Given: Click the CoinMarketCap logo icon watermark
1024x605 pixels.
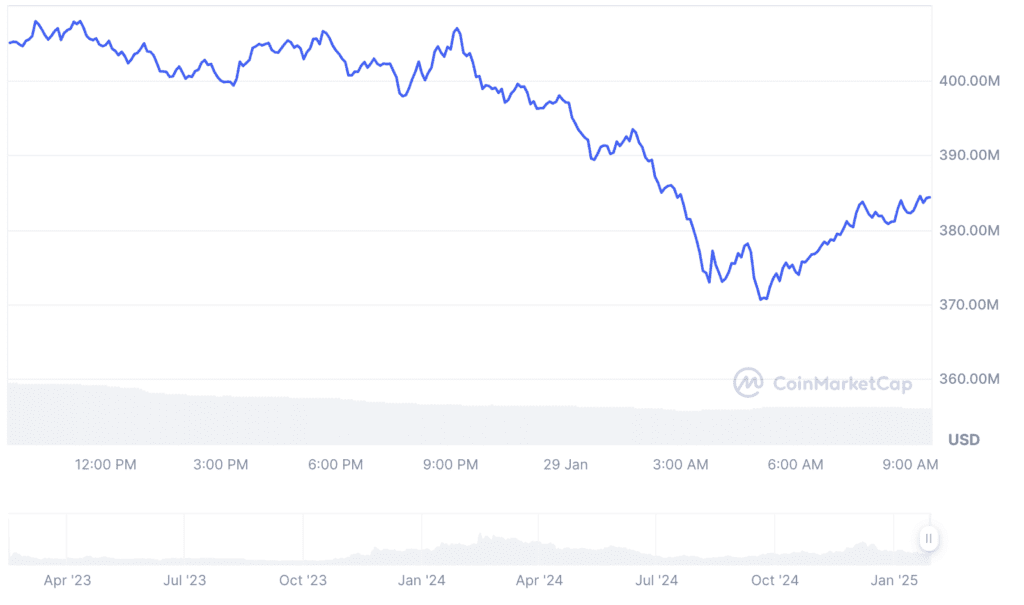Looking at the screenshot, I should pos(749,383).
